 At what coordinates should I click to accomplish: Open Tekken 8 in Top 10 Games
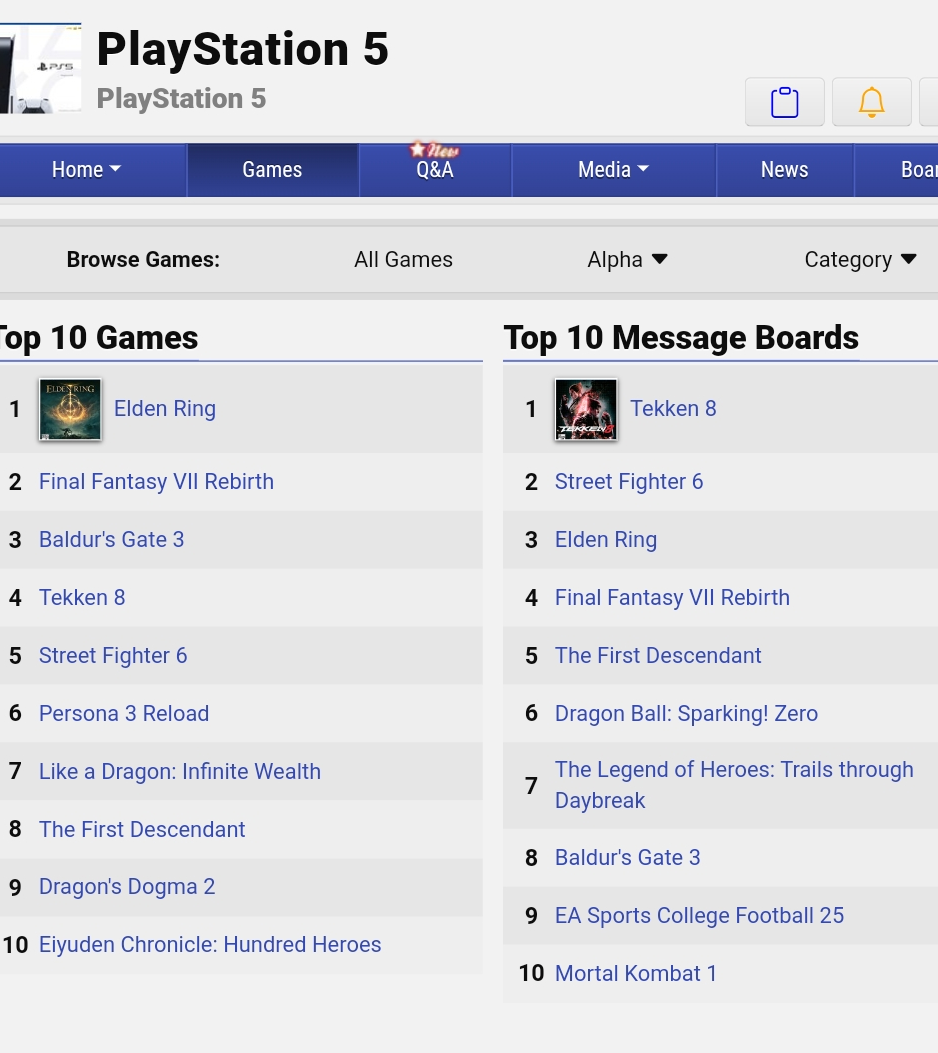[82, 597]
